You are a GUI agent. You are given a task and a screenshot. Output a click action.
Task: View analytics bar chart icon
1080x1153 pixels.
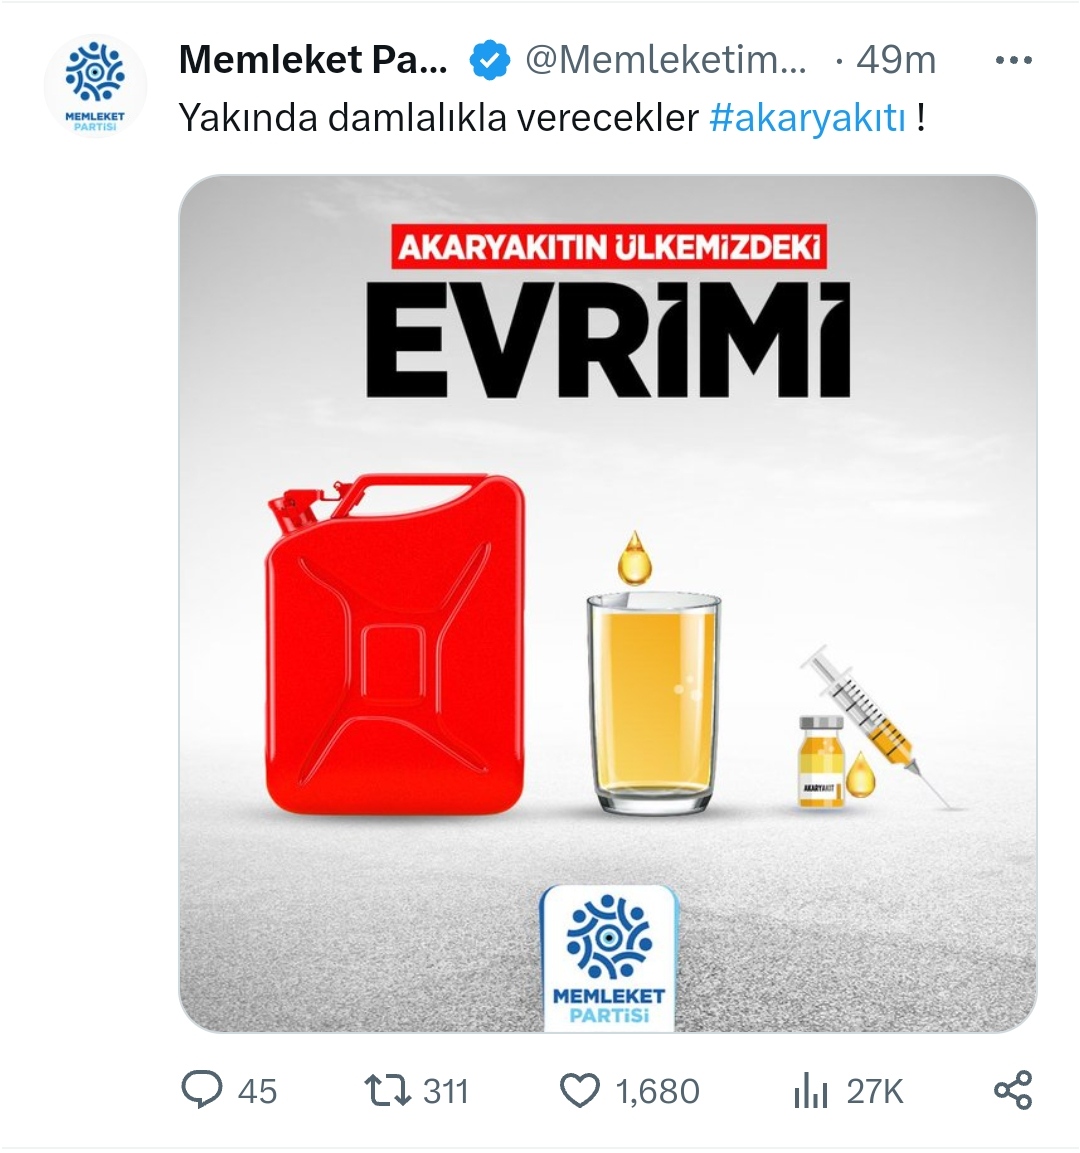(x=811, y=1090)
